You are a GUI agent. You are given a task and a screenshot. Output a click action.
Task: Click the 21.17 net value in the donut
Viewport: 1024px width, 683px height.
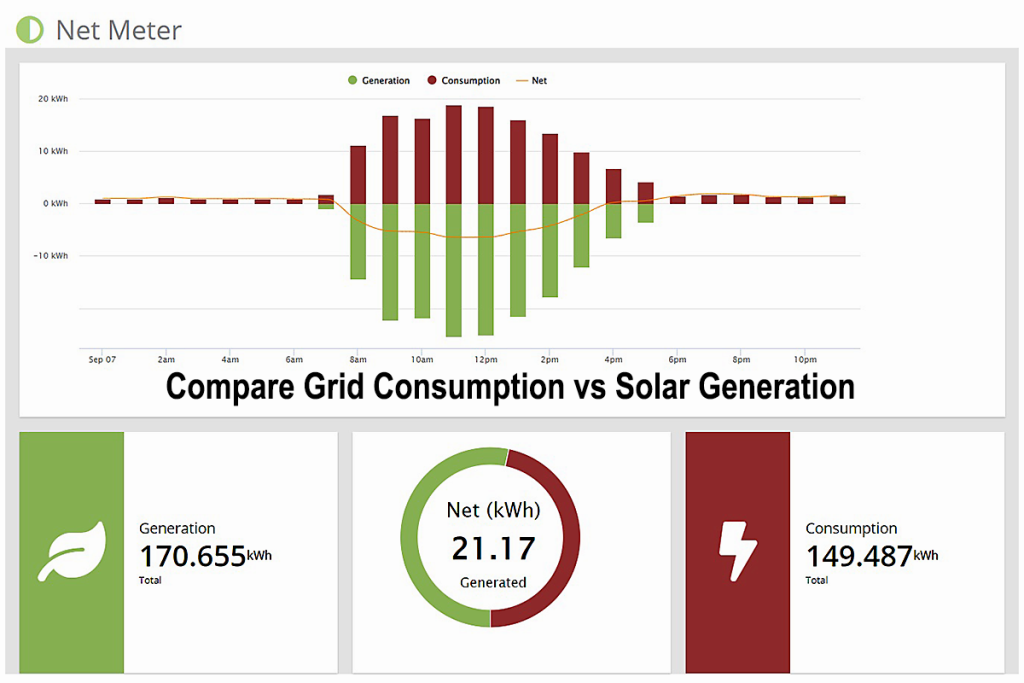tap(493, 548)
